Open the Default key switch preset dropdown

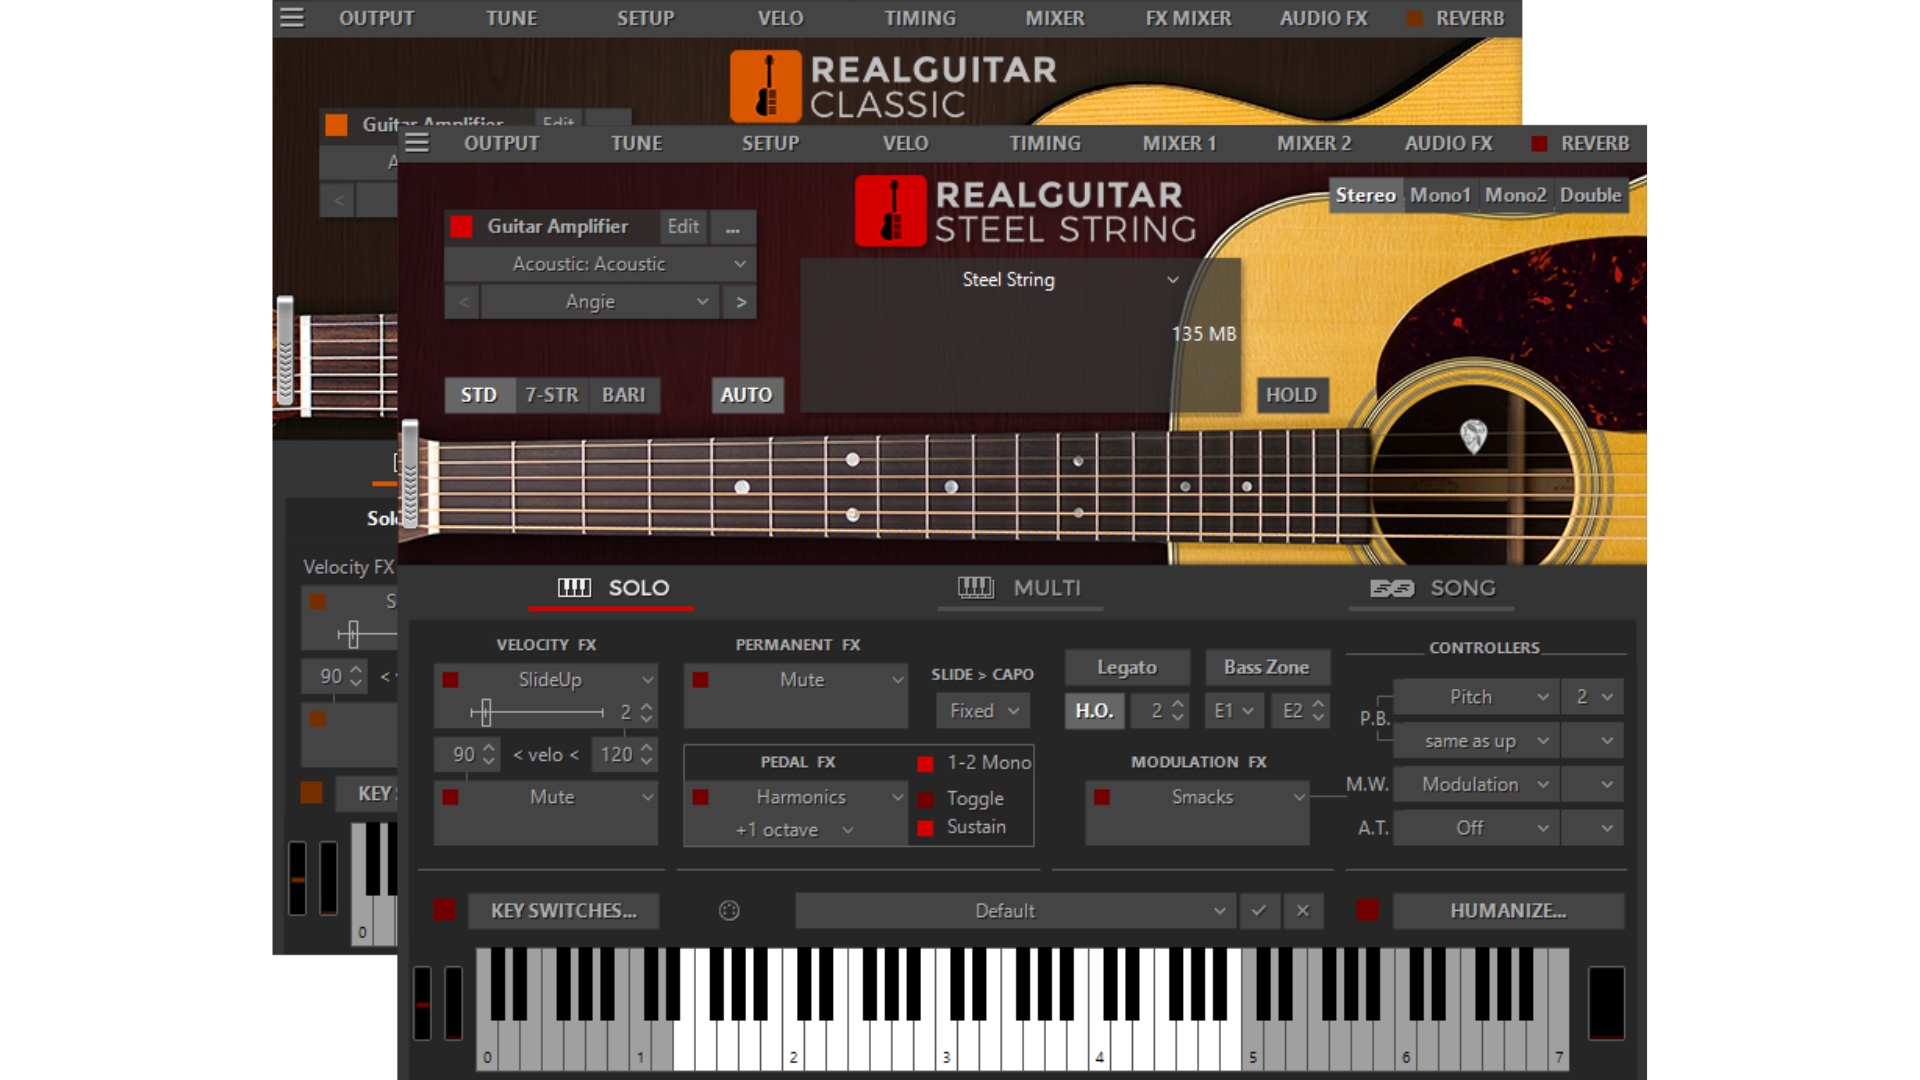pyautogui.click(x=1016, y=910)
